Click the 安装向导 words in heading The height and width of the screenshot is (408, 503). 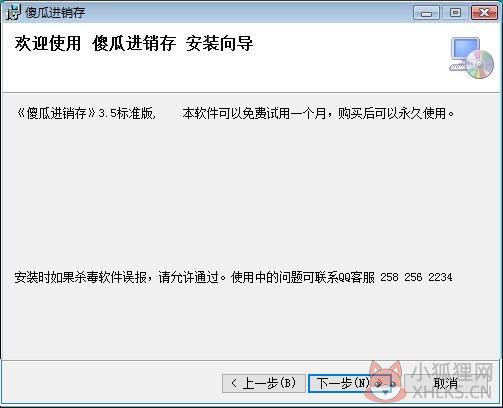tap(219, 43)
